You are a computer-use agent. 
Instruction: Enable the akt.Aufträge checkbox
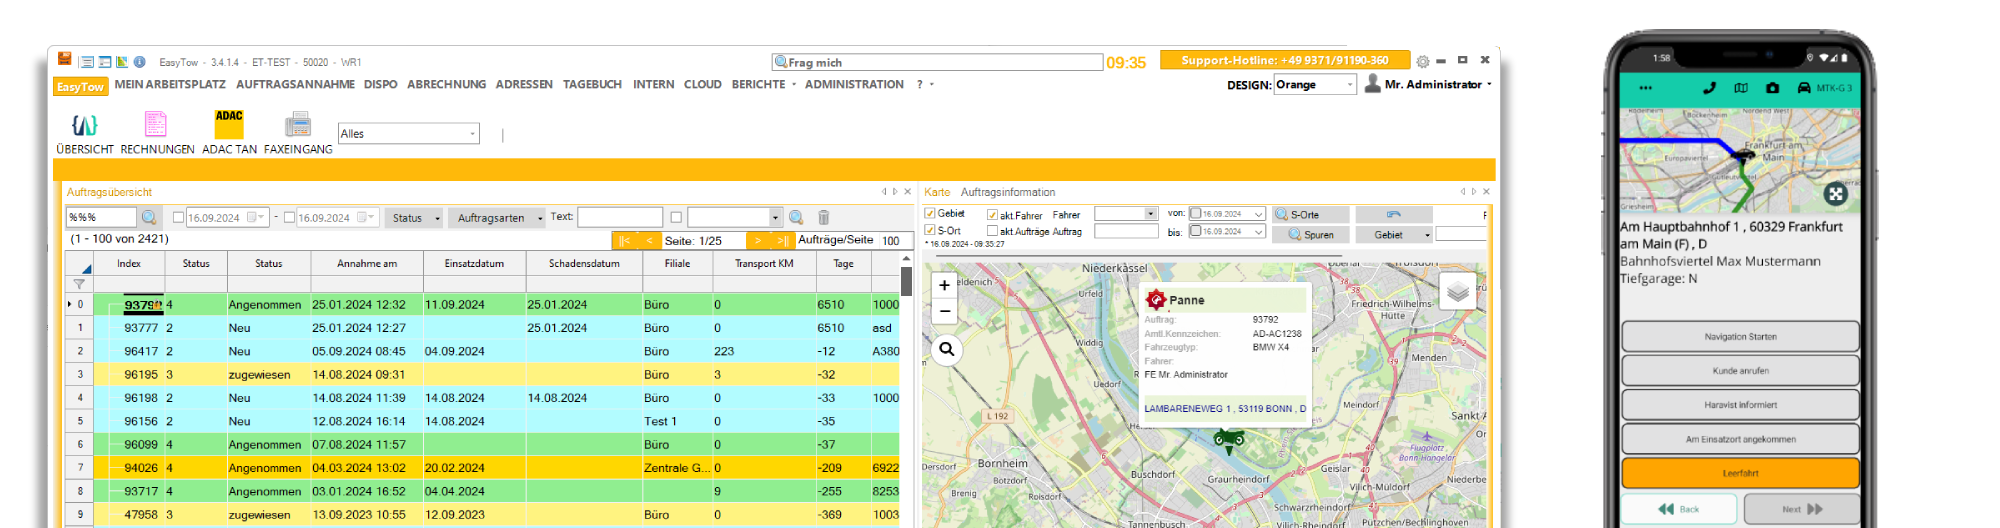click(x=992, y=231)
